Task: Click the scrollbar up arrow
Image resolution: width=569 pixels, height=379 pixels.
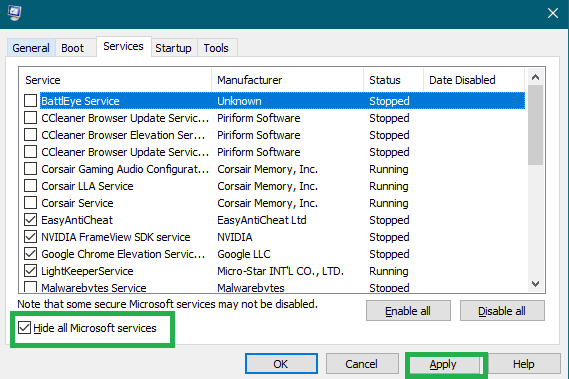Action: tap(535, 77)
